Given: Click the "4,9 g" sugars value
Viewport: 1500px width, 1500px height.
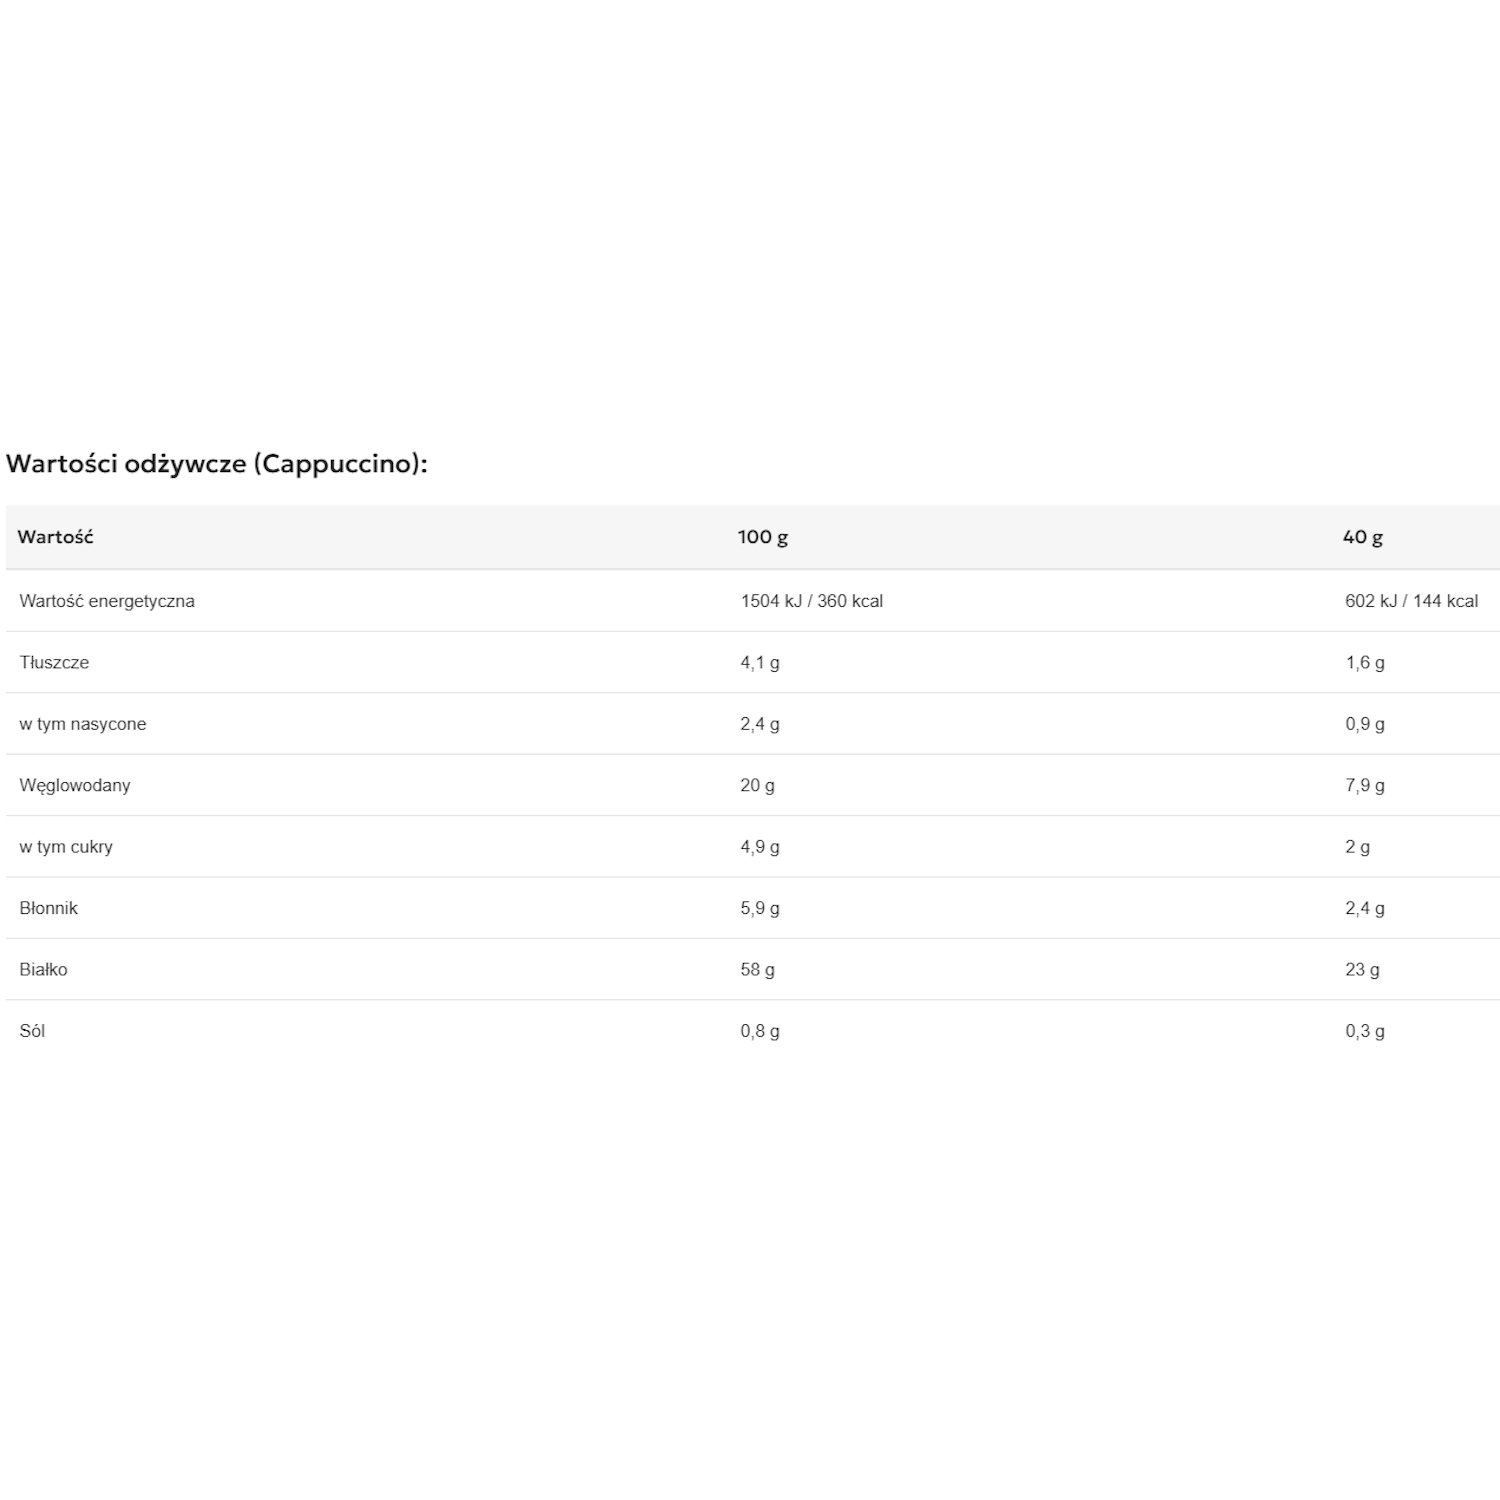Looking at the screenshot, I should pyautogui.click(x=760, y=847).
